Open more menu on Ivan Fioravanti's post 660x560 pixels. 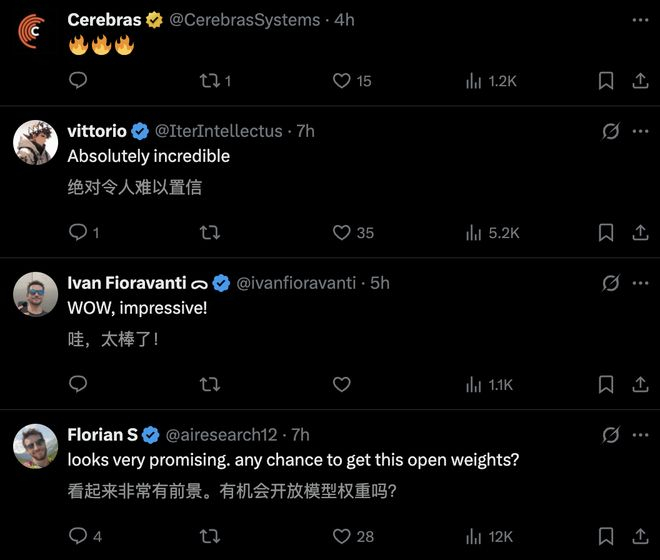point(641,283)
